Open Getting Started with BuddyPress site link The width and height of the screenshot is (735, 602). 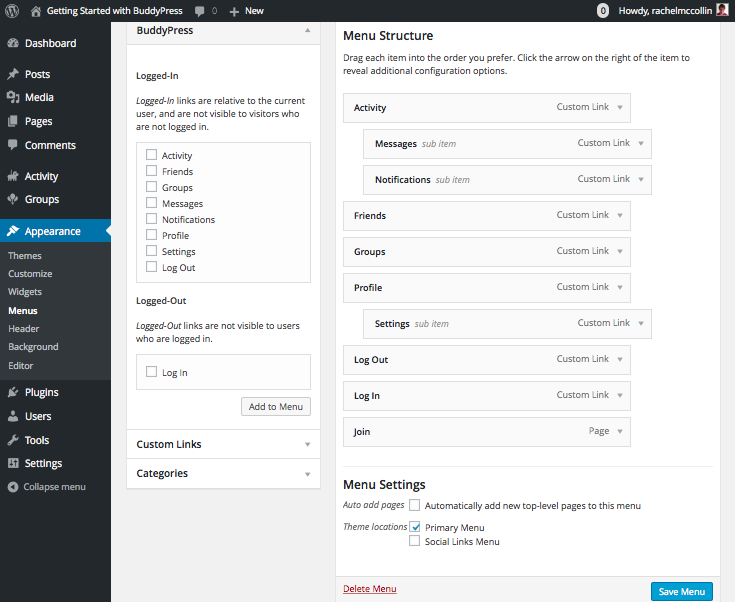pos(114,11)
